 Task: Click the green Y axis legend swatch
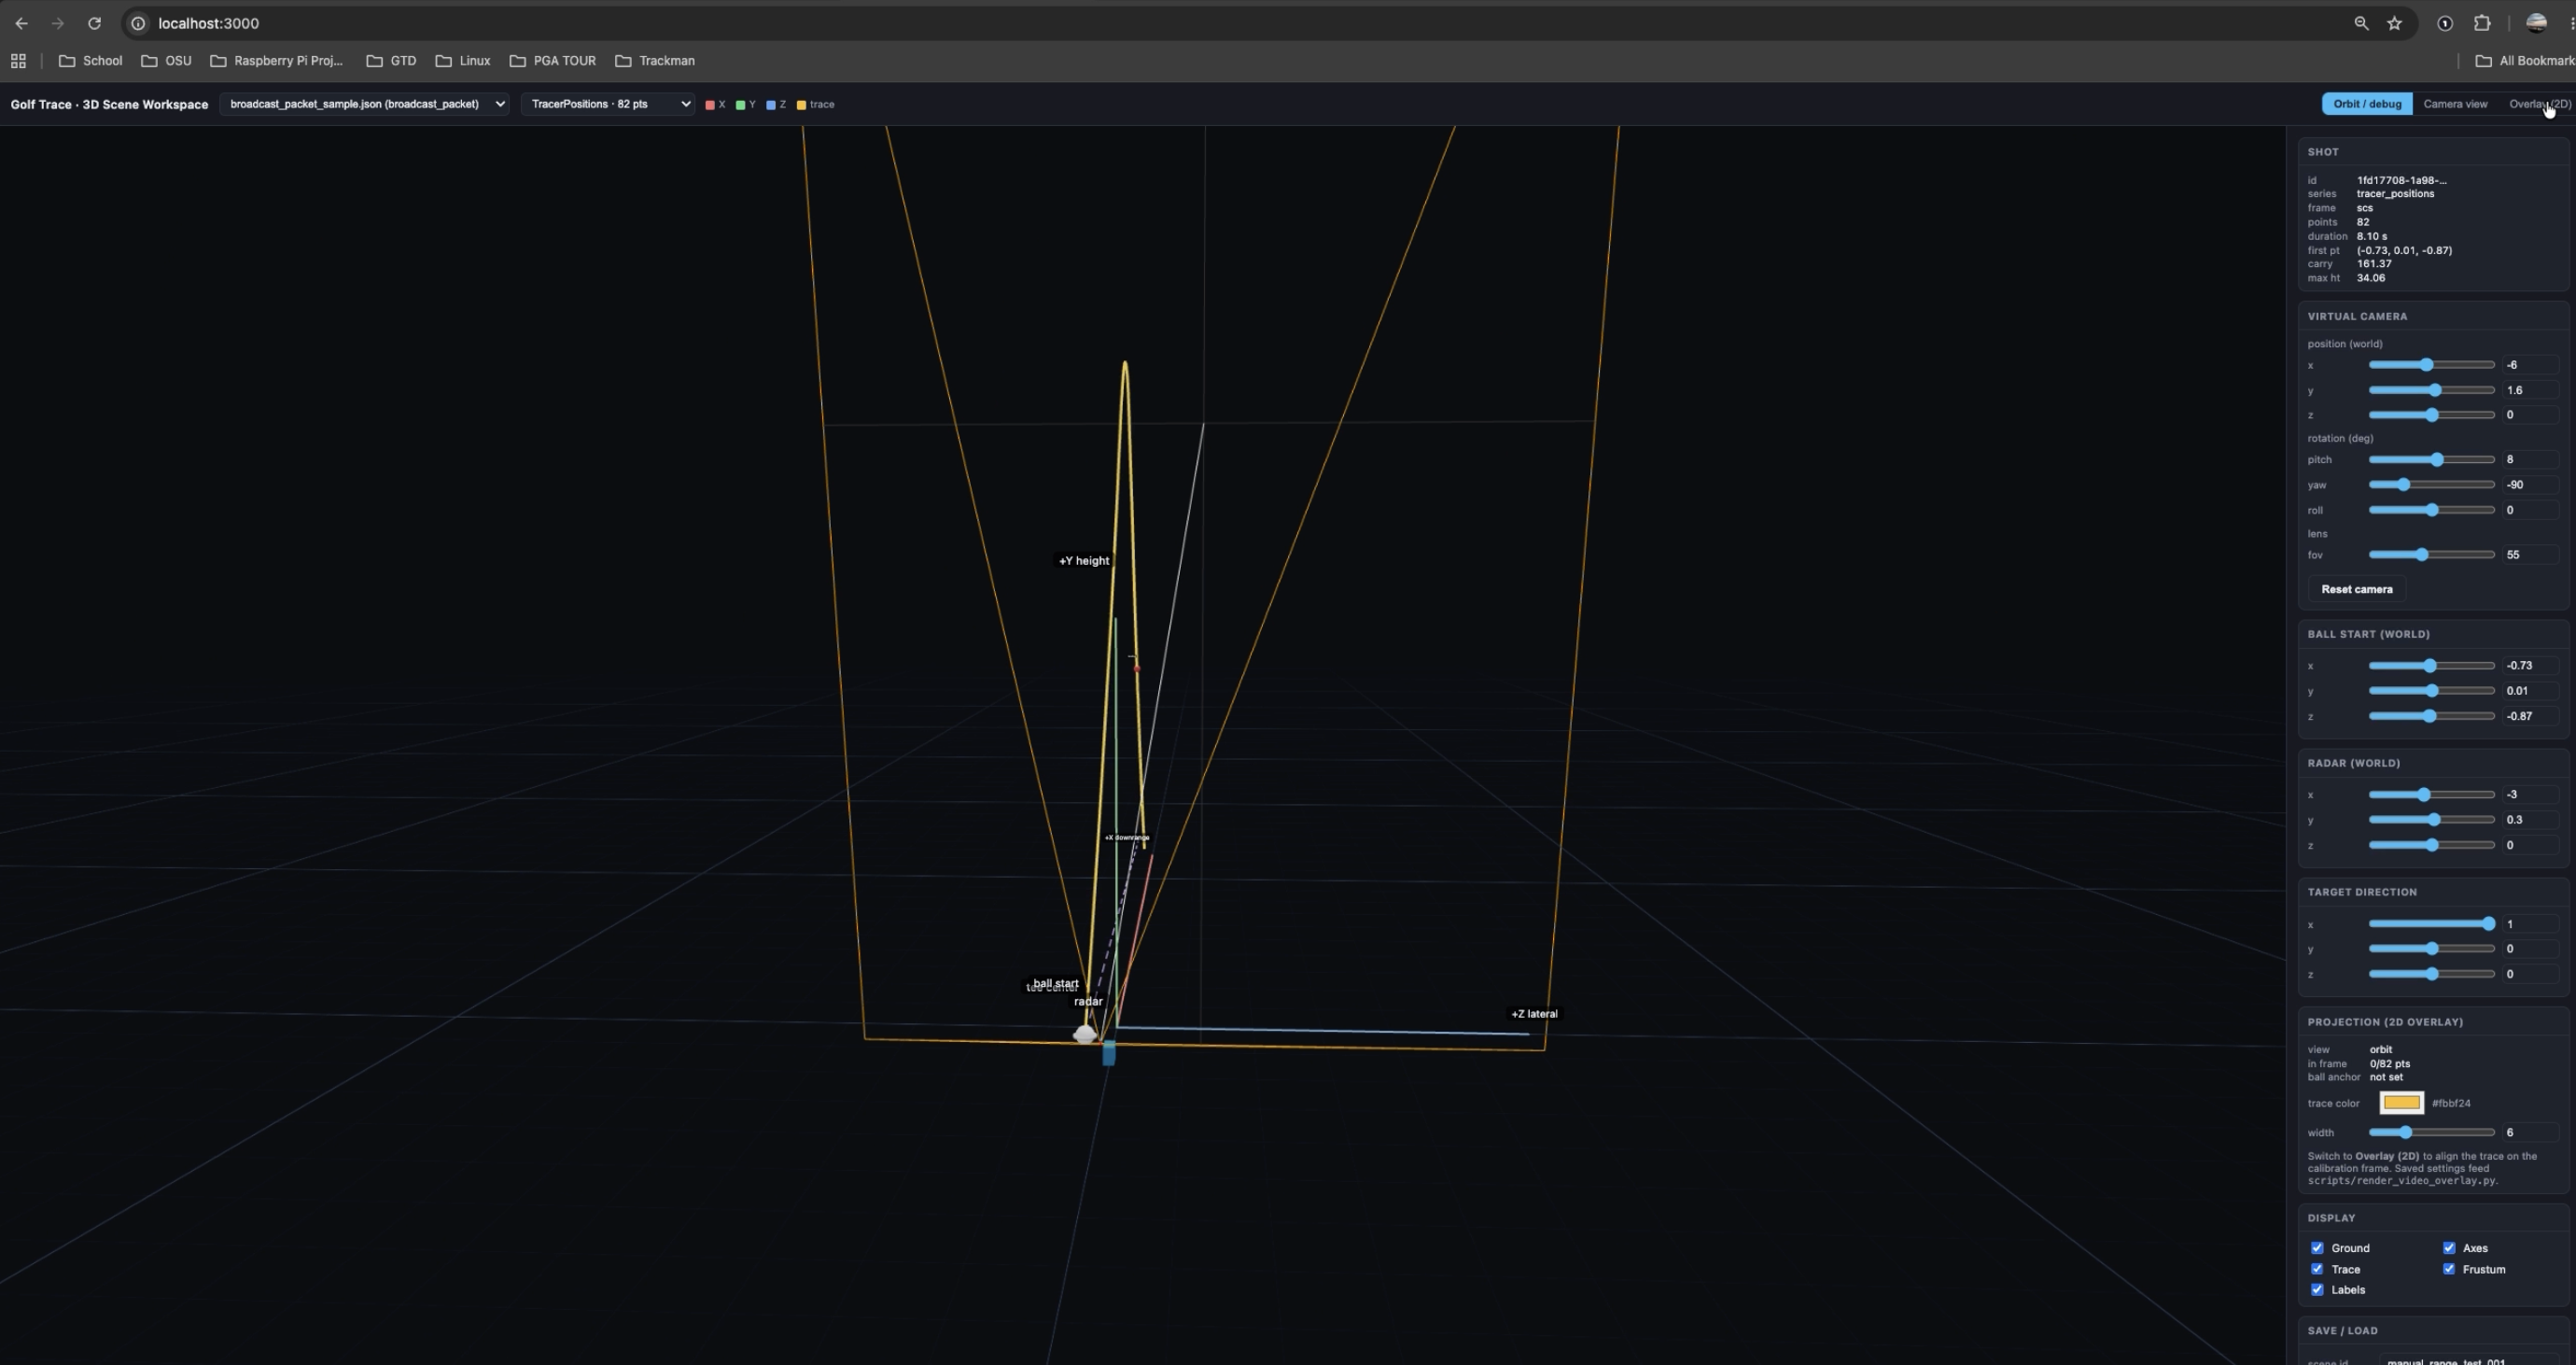[740, 105]
